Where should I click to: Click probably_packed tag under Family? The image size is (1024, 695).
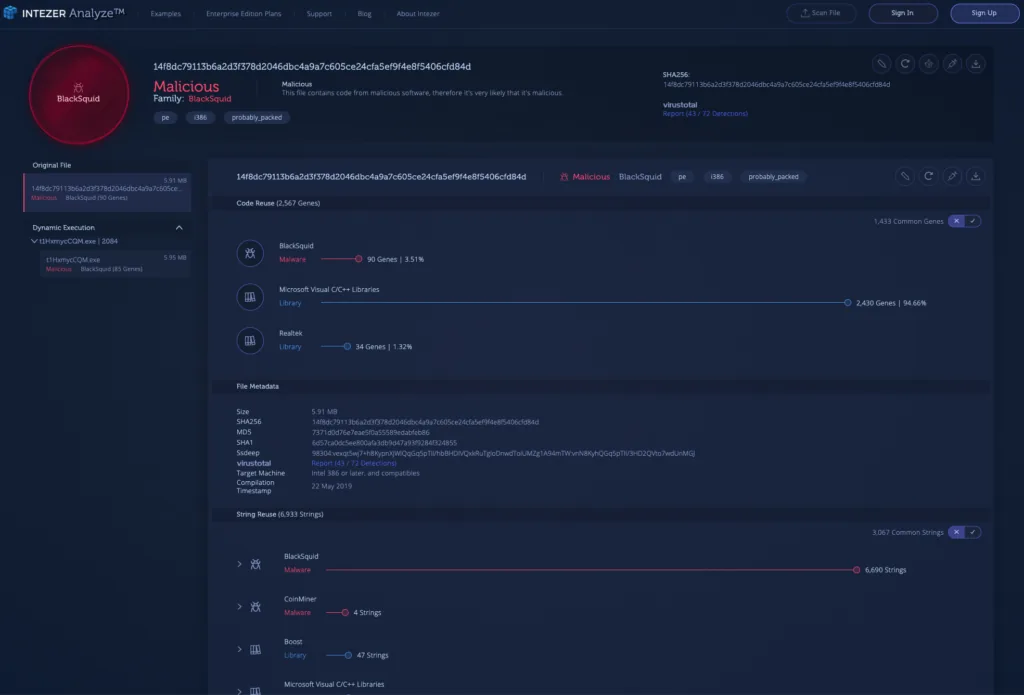coord(257,118)
